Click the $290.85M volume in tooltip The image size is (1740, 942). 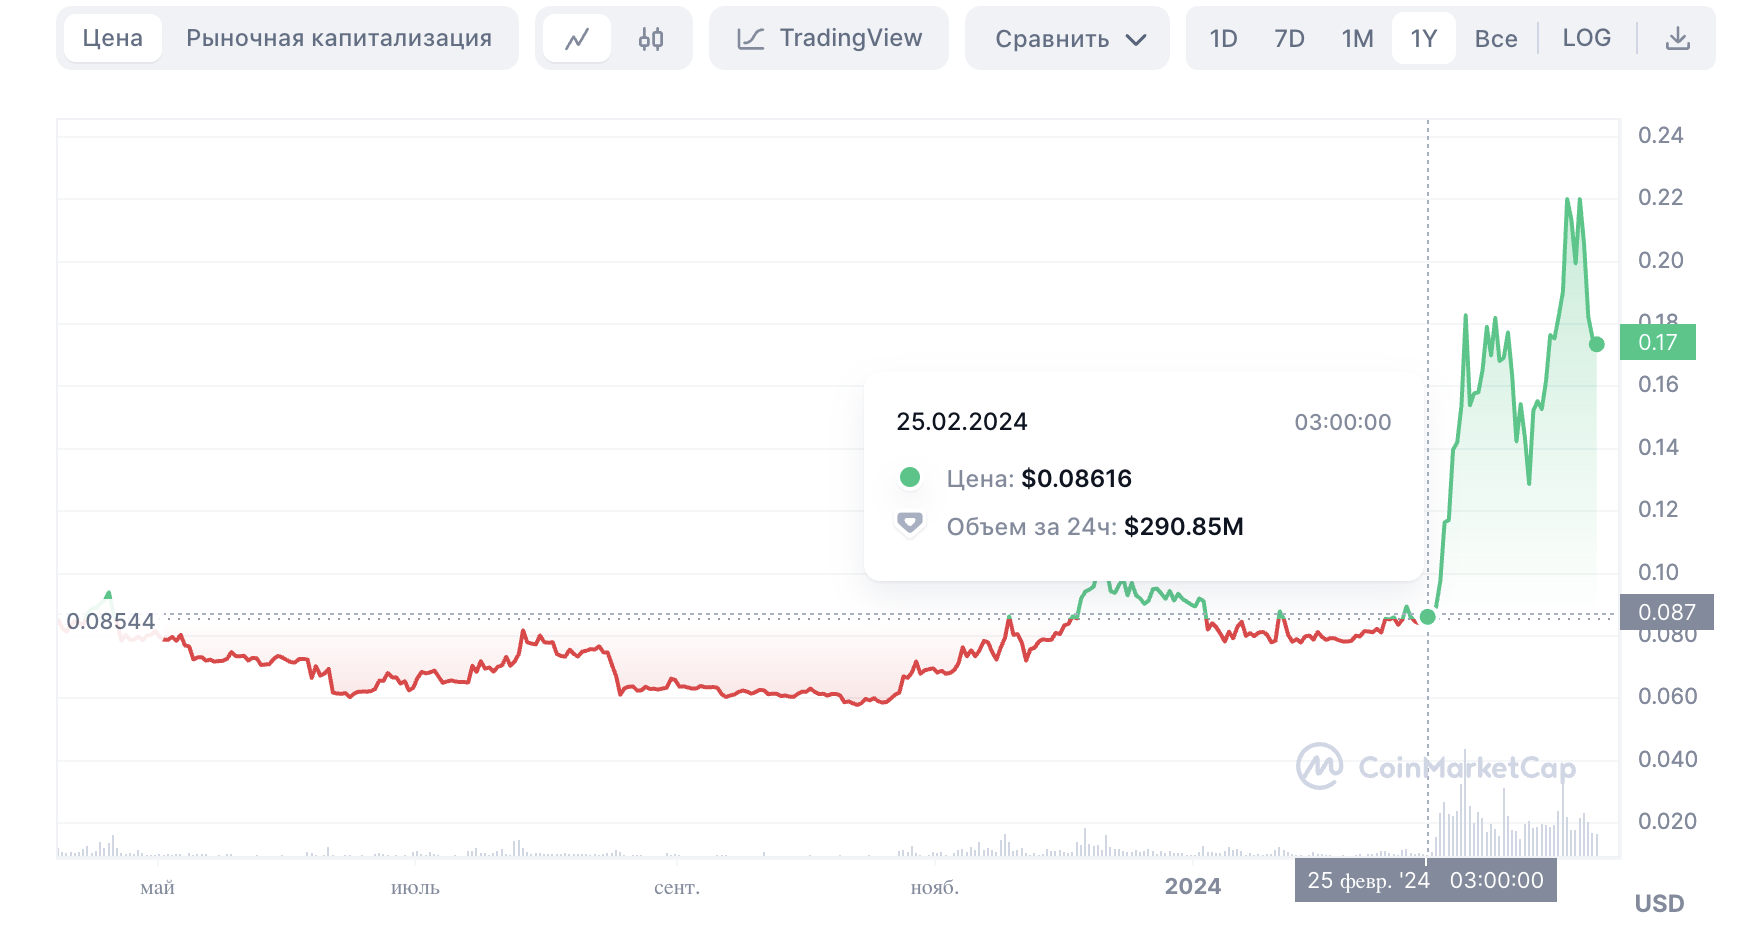tap(1184, 526)
